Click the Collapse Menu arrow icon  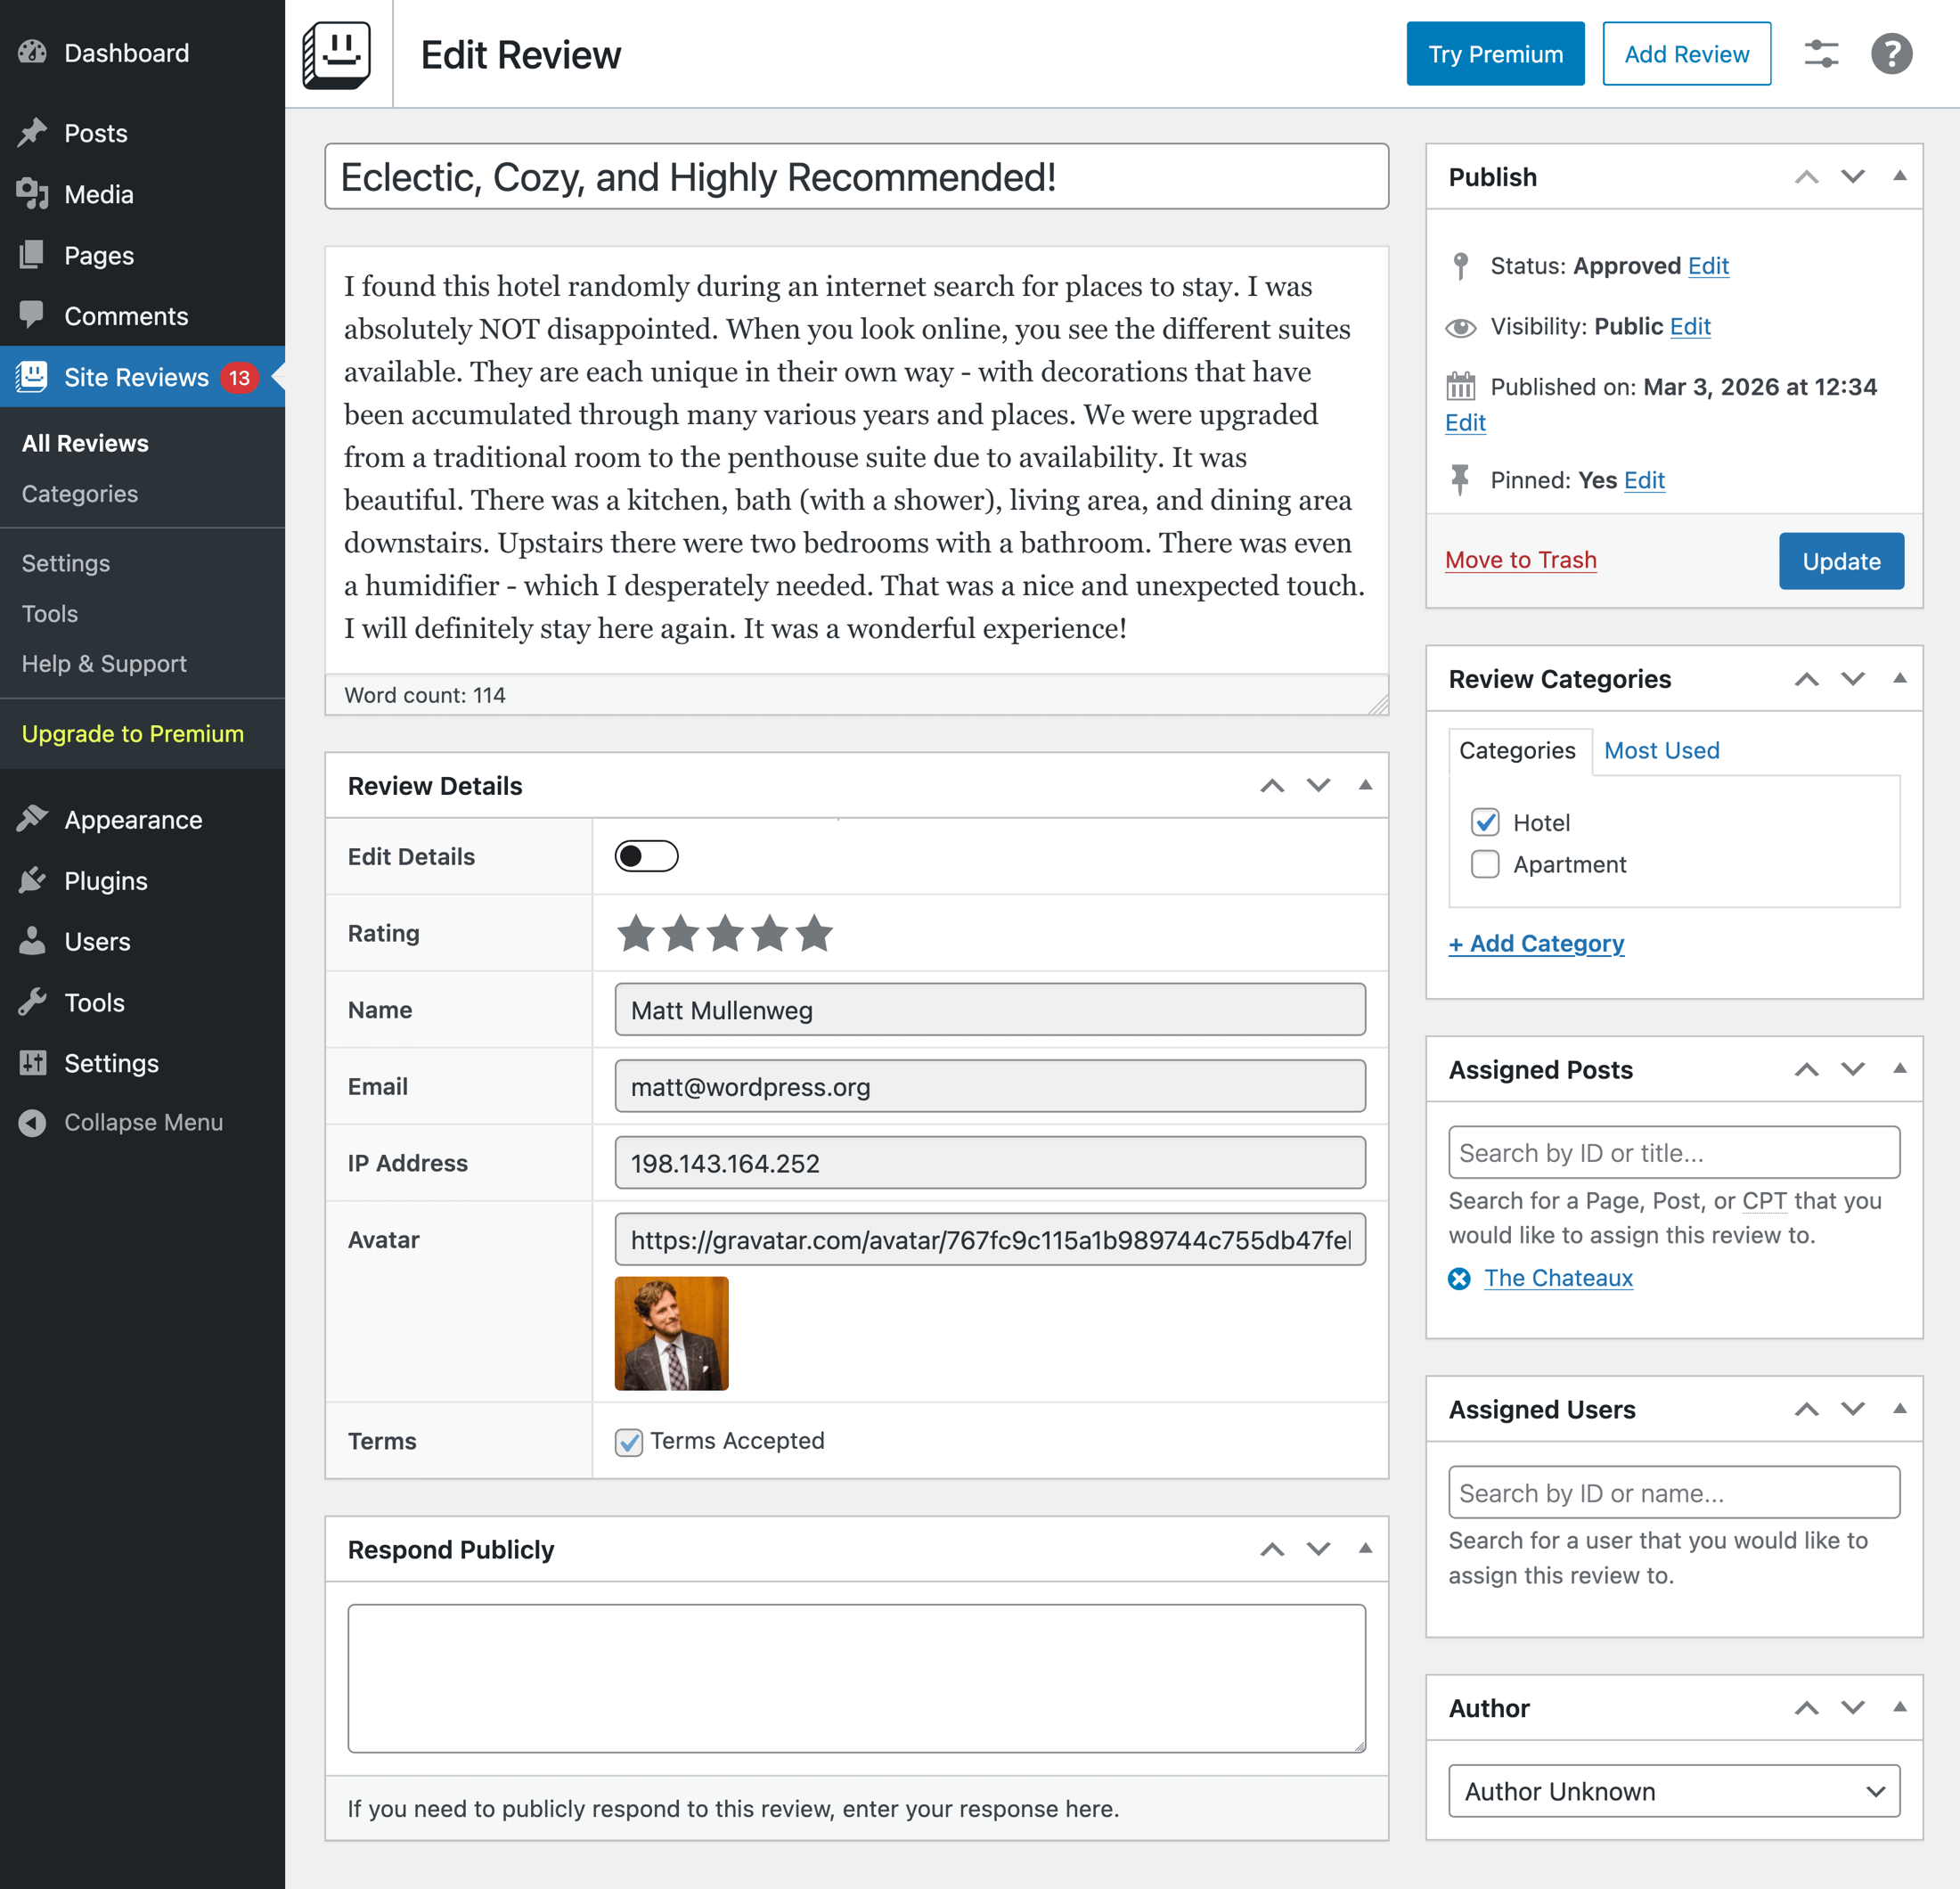point(33,1122)
